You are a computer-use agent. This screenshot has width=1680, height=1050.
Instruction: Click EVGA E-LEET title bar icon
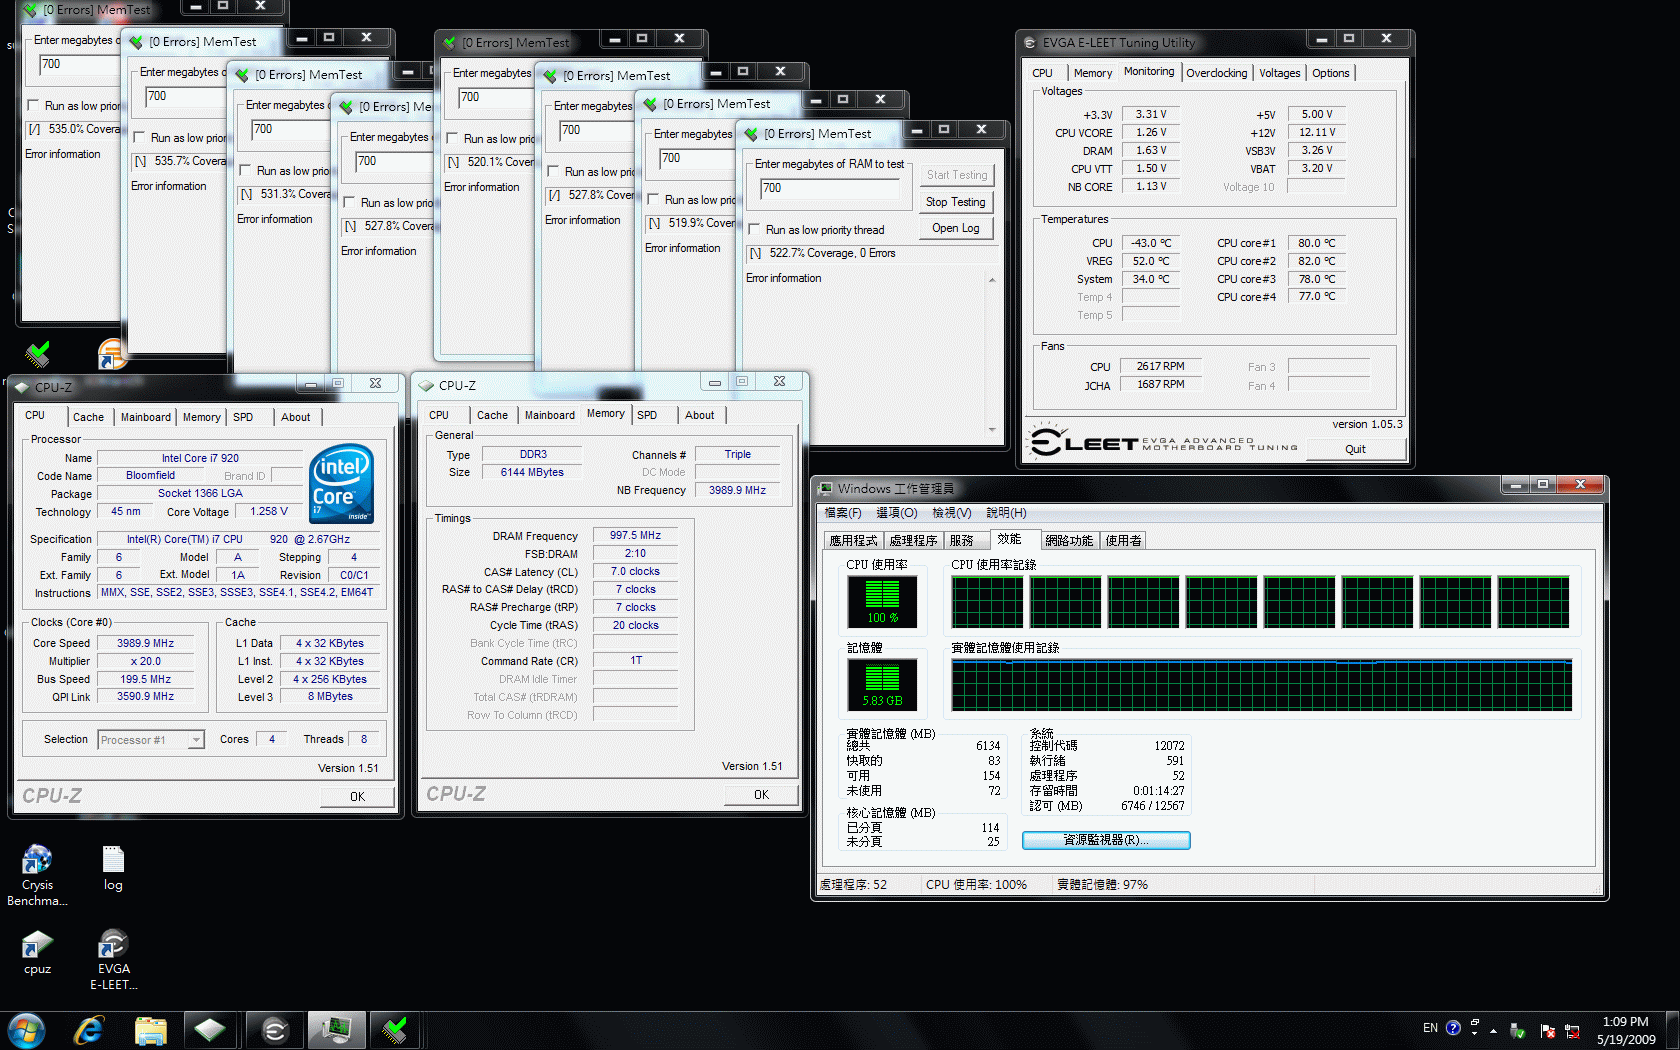[x=1030, y=43]
